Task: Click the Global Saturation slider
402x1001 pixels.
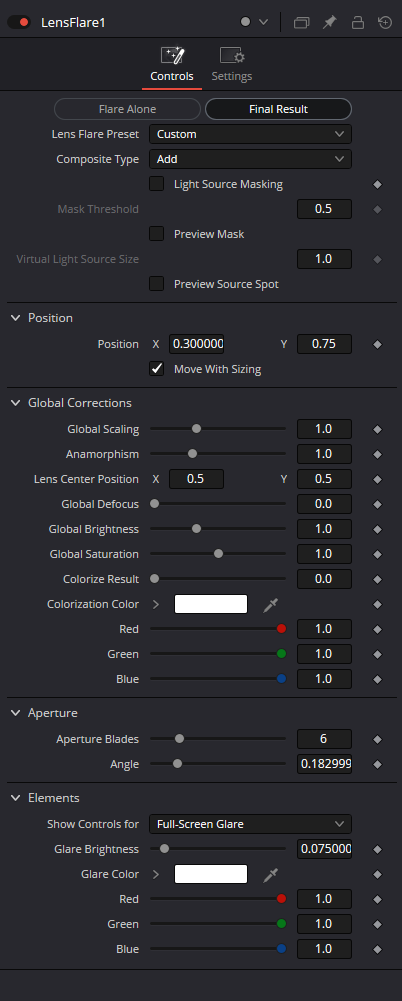Action: point(218,553)
